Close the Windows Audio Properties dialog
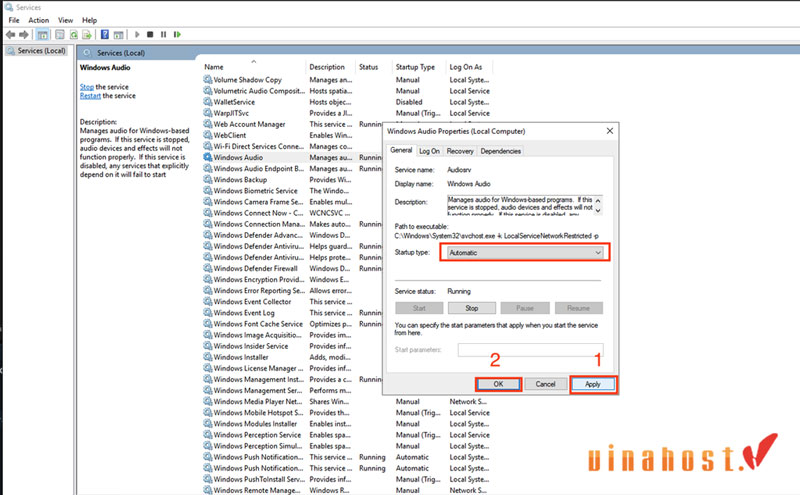800x495 pixels. [x=610, y=131]
